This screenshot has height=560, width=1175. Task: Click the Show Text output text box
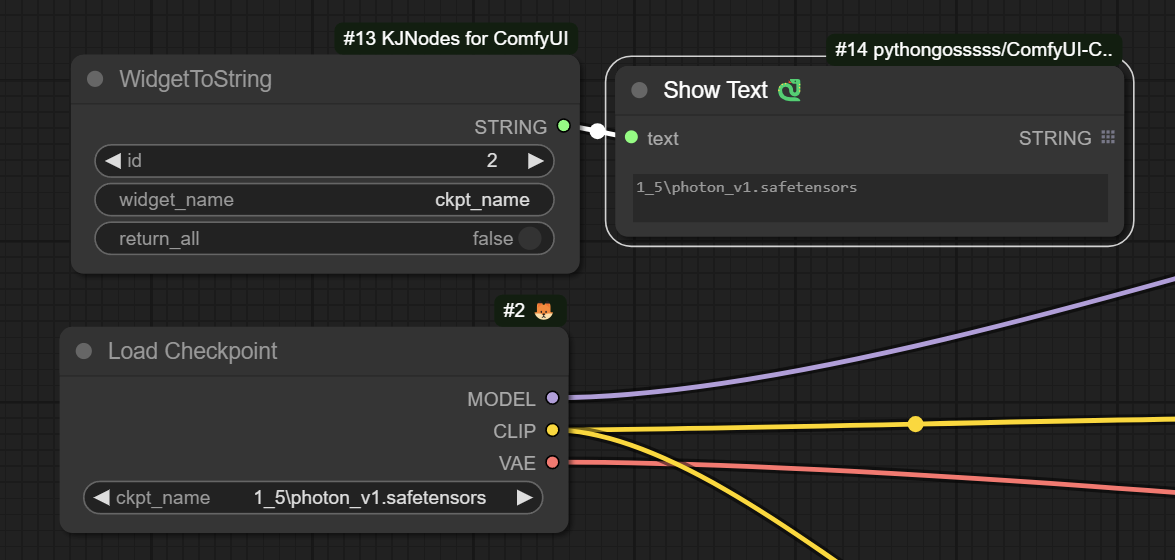pos(870,197)
